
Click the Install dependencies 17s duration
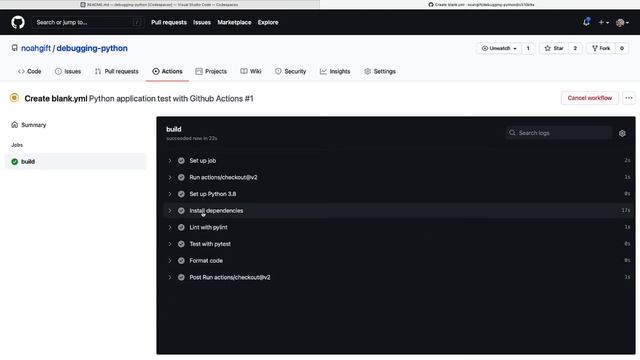626,211
